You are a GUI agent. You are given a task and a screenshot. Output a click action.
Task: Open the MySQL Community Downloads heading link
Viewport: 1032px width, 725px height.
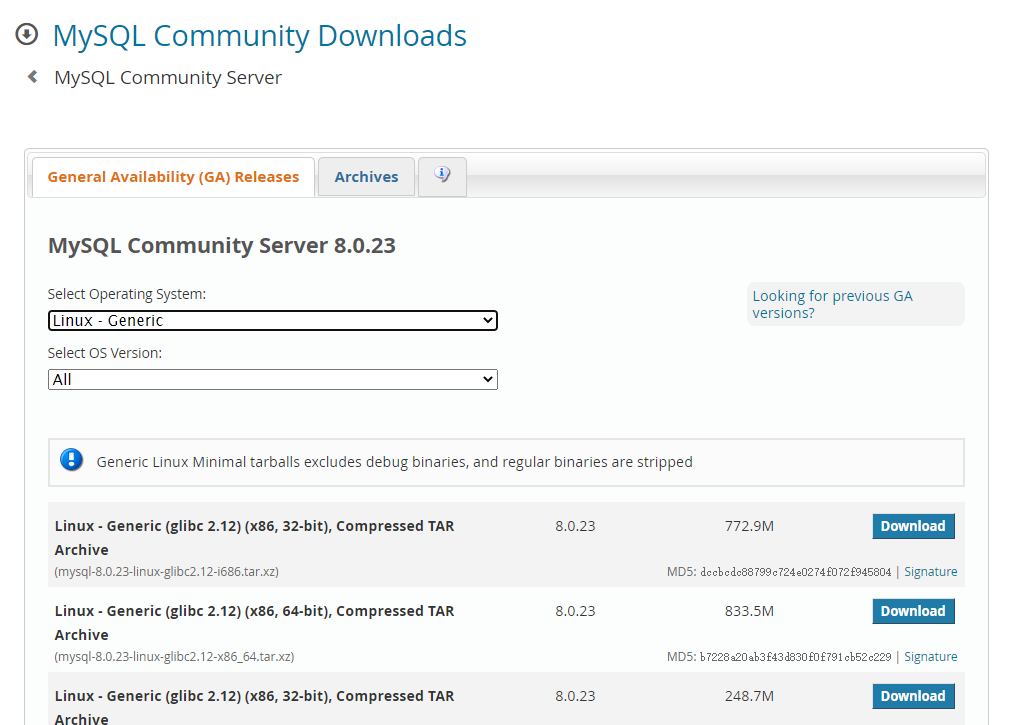259,36
